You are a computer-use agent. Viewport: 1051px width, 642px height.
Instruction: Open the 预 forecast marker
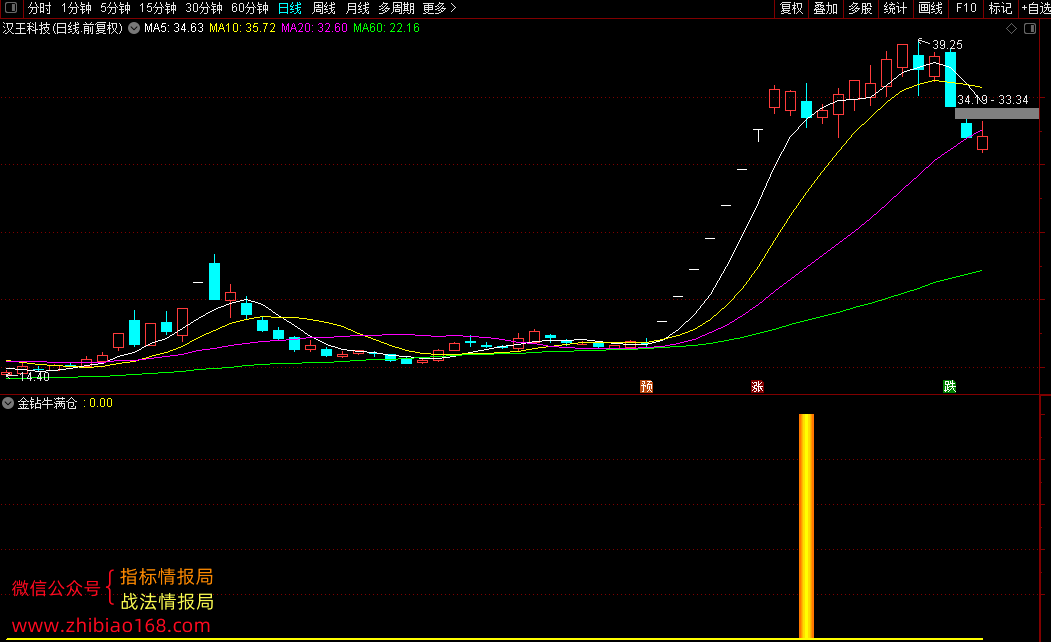click(647, 387)
